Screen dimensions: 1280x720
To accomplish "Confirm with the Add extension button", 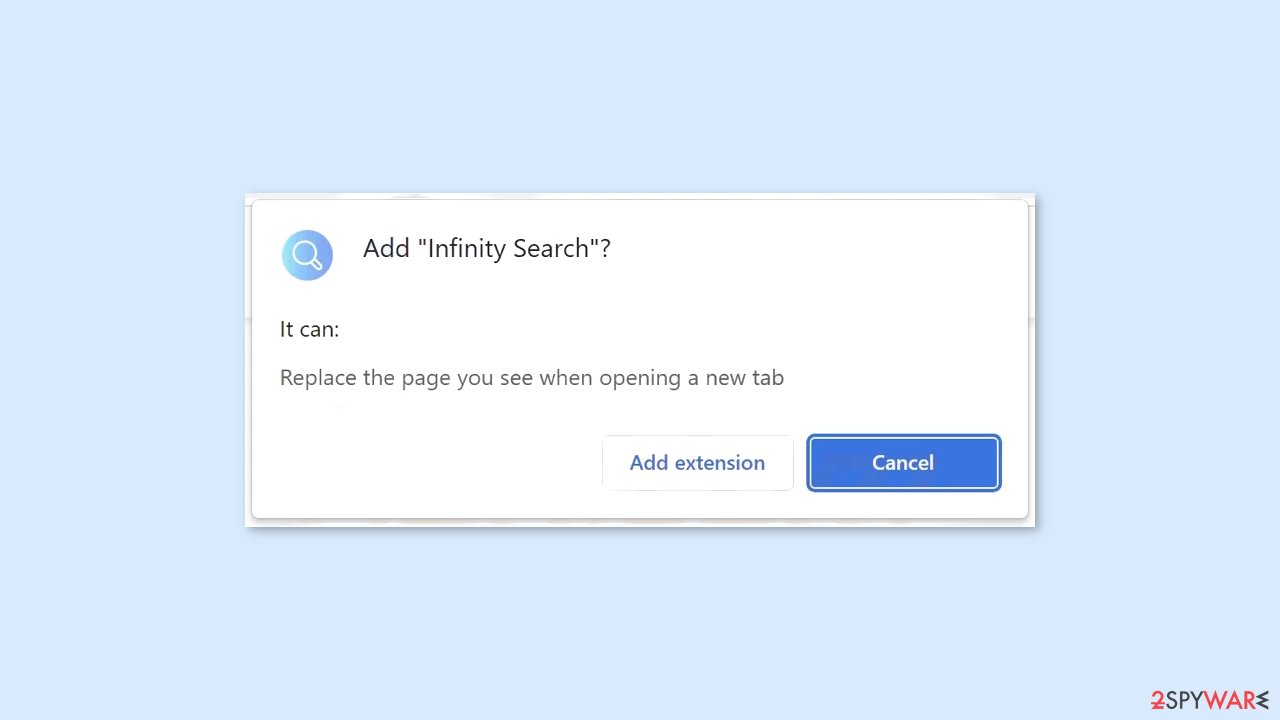I will (697, 463).
